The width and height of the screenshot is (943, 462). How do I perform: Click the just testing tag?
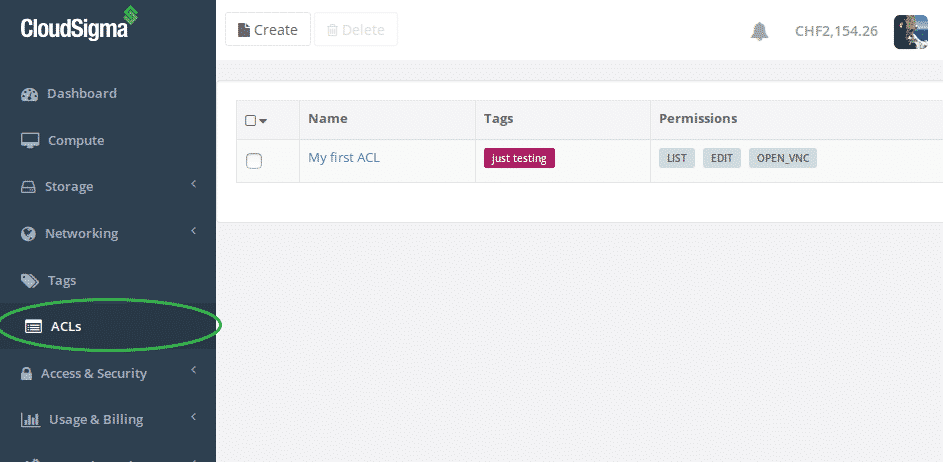519,158
